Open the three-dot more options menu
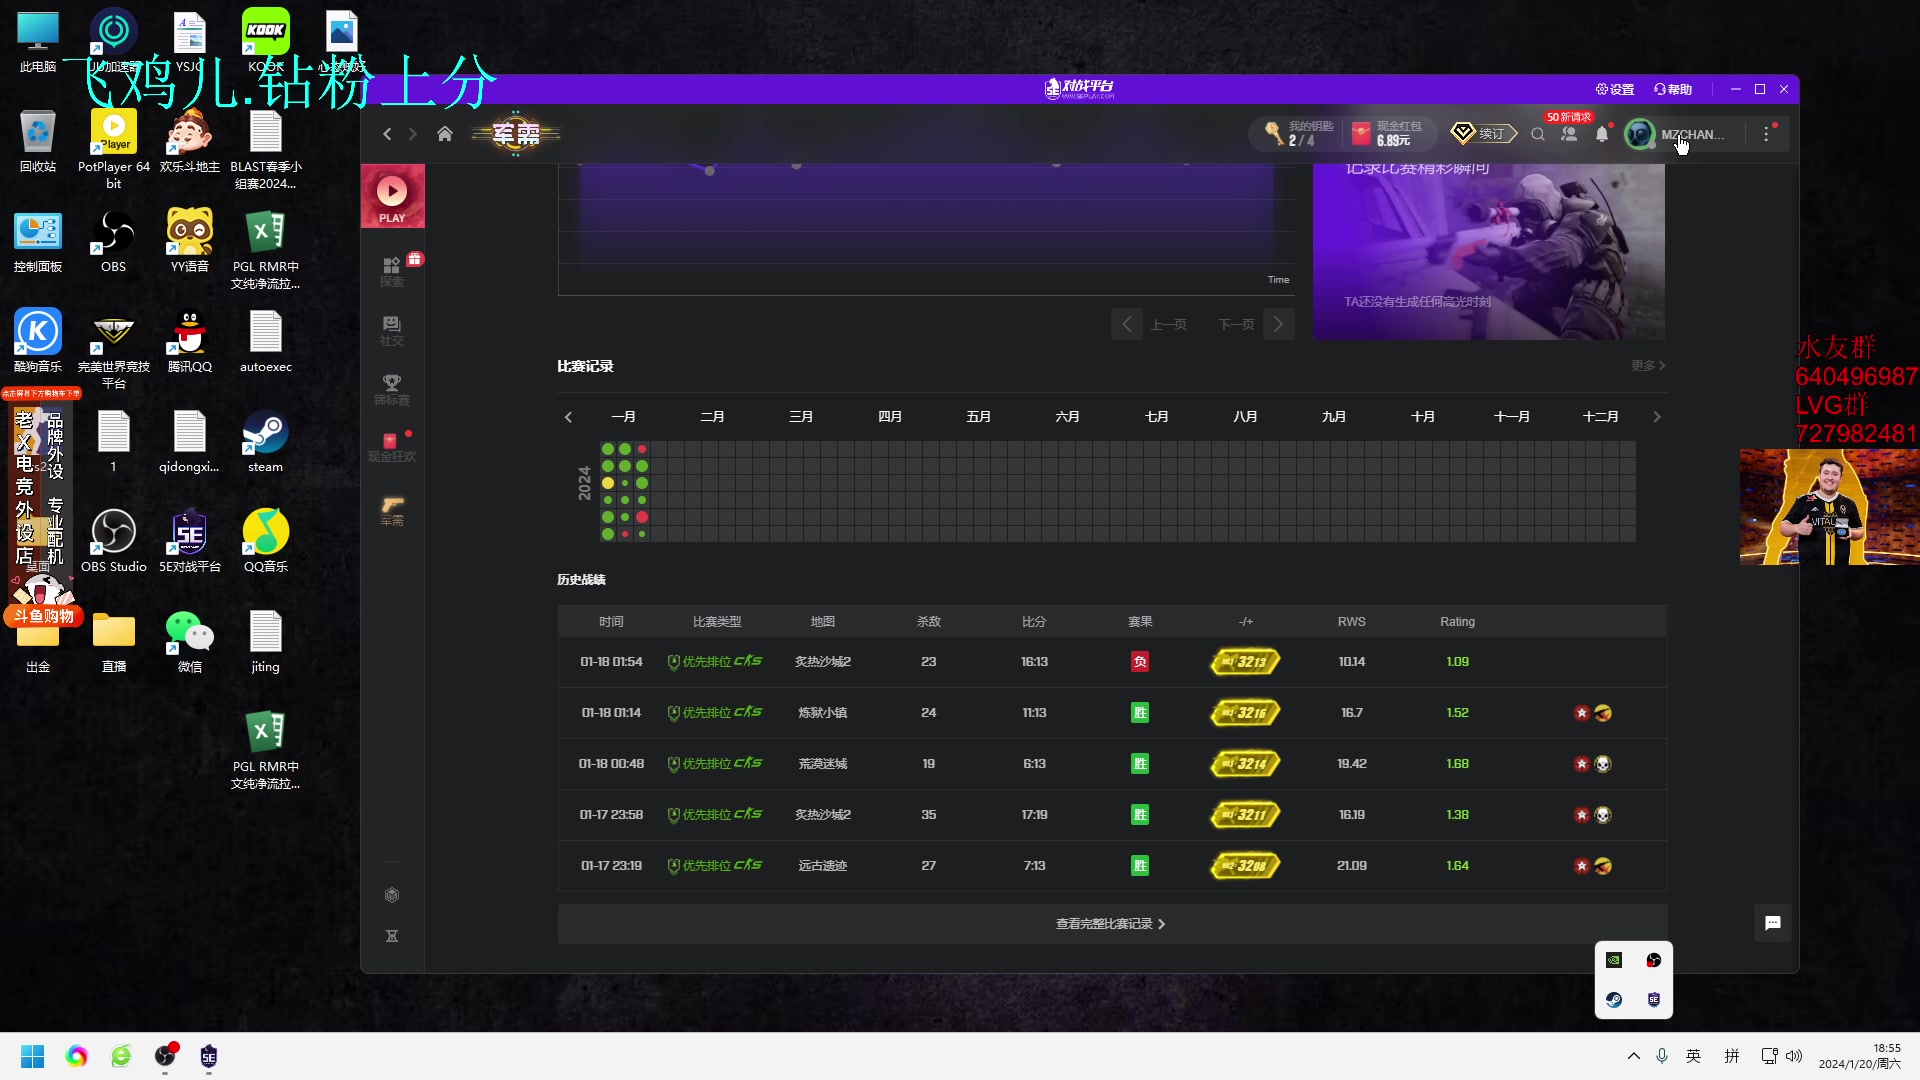The height and width of the screenshot is (1080, 1920). (x=1766, y=134)
